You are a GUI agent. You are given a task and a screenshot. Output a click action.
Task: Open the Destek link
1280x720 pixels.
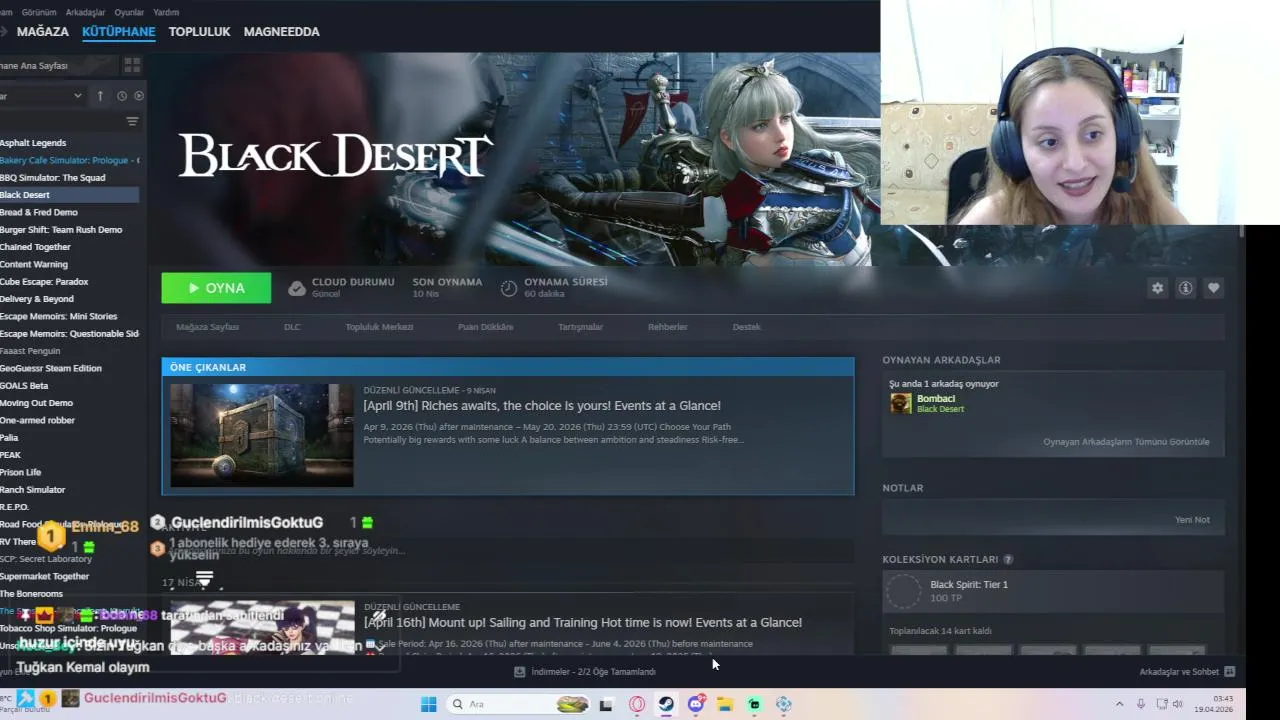click(746, 327)
